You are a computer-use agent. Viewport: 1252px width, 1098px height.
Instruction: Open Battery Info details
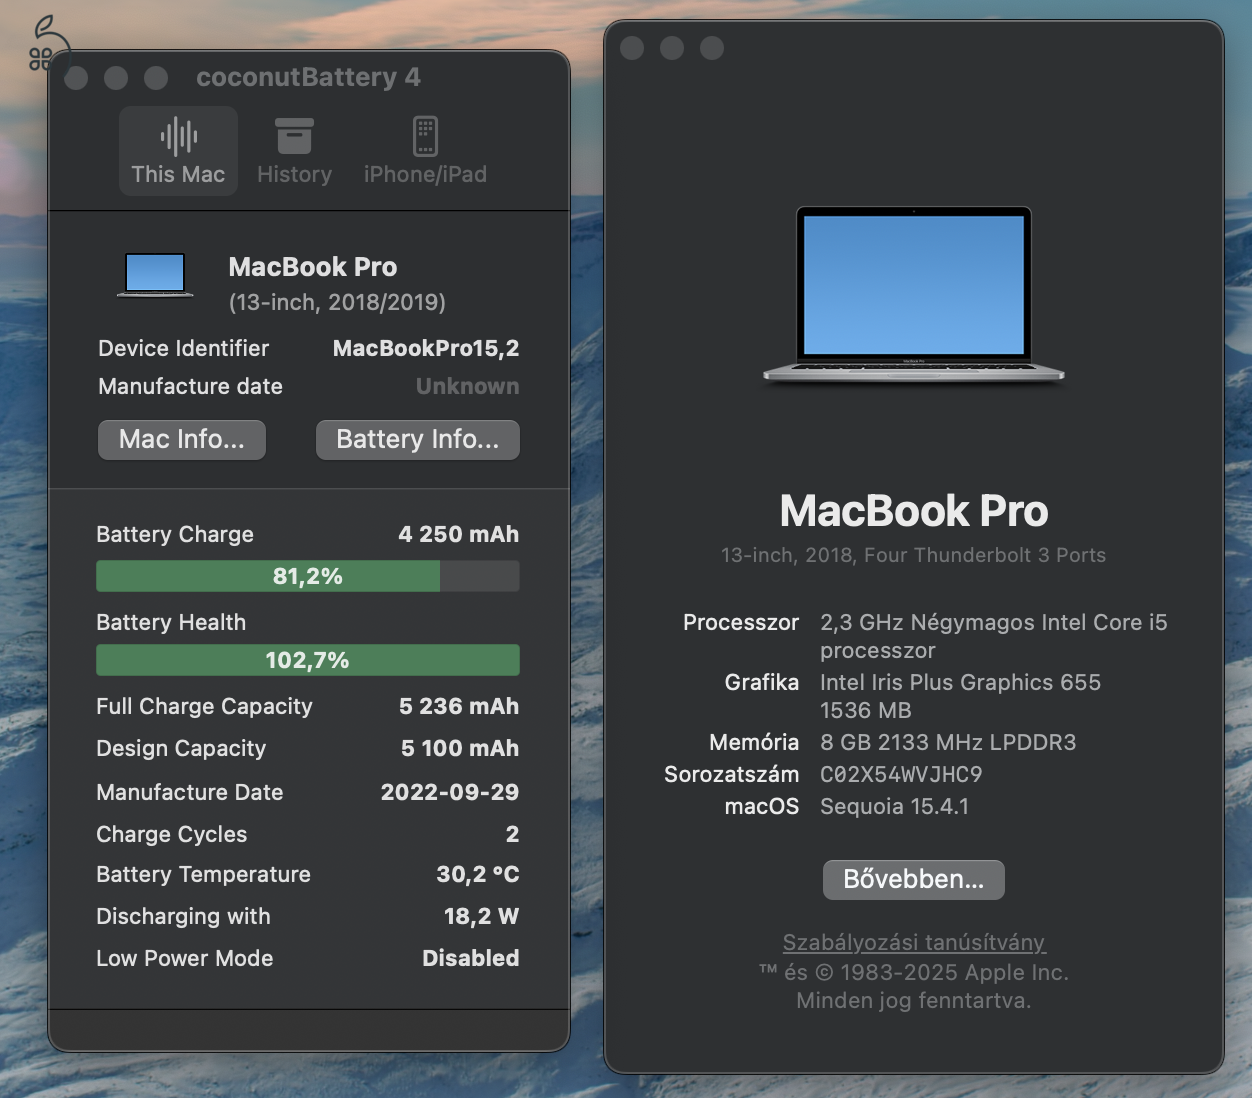click(x=417, y=440)
